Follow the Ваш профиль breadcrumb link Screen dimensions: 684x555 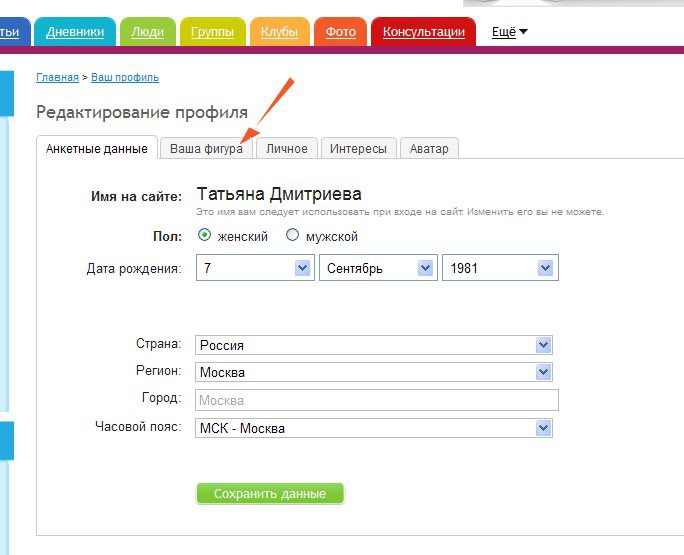[x=125, y=77]
